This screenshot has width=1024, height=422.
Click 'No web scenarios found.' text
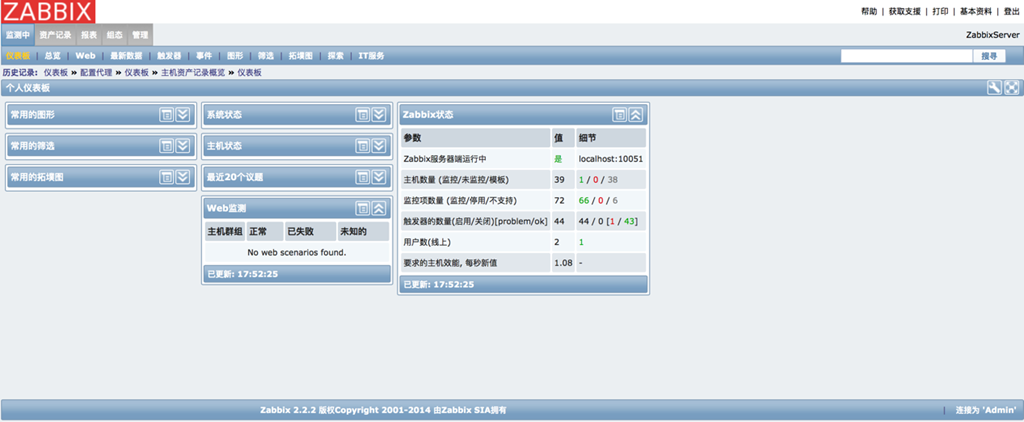tap(297, 252)
